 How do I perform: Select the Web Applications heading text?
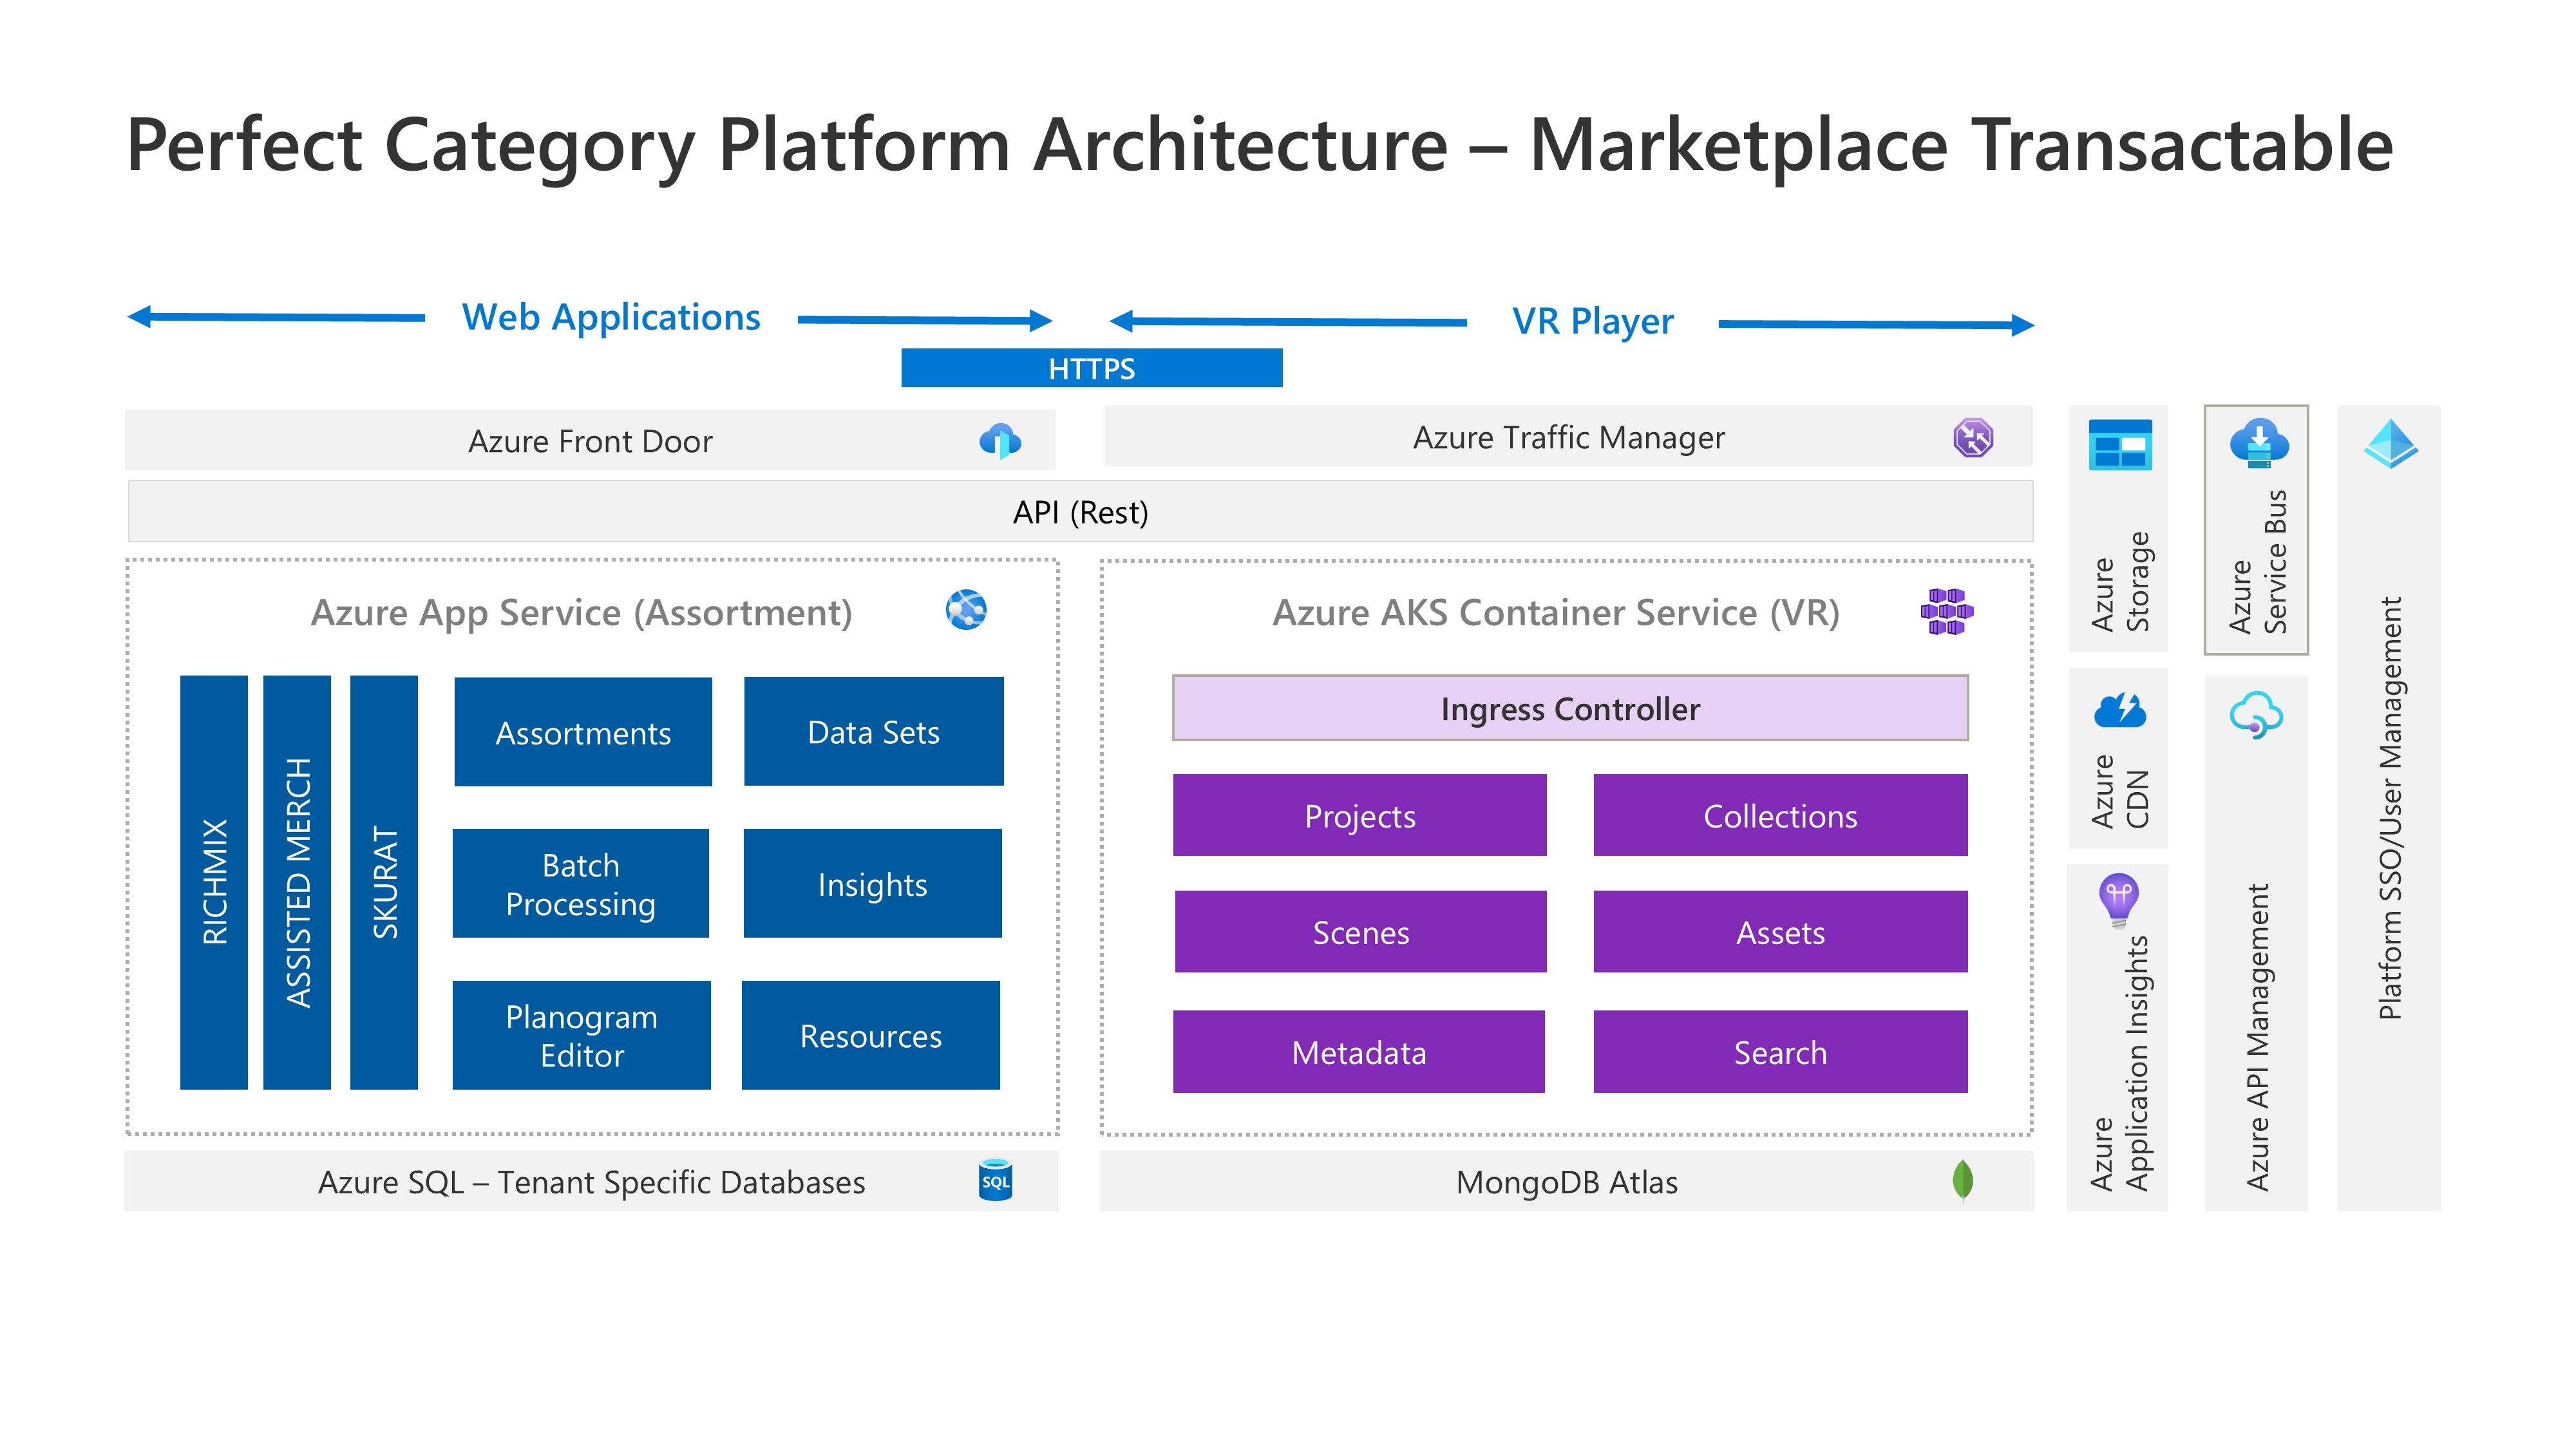click(610, 318)
